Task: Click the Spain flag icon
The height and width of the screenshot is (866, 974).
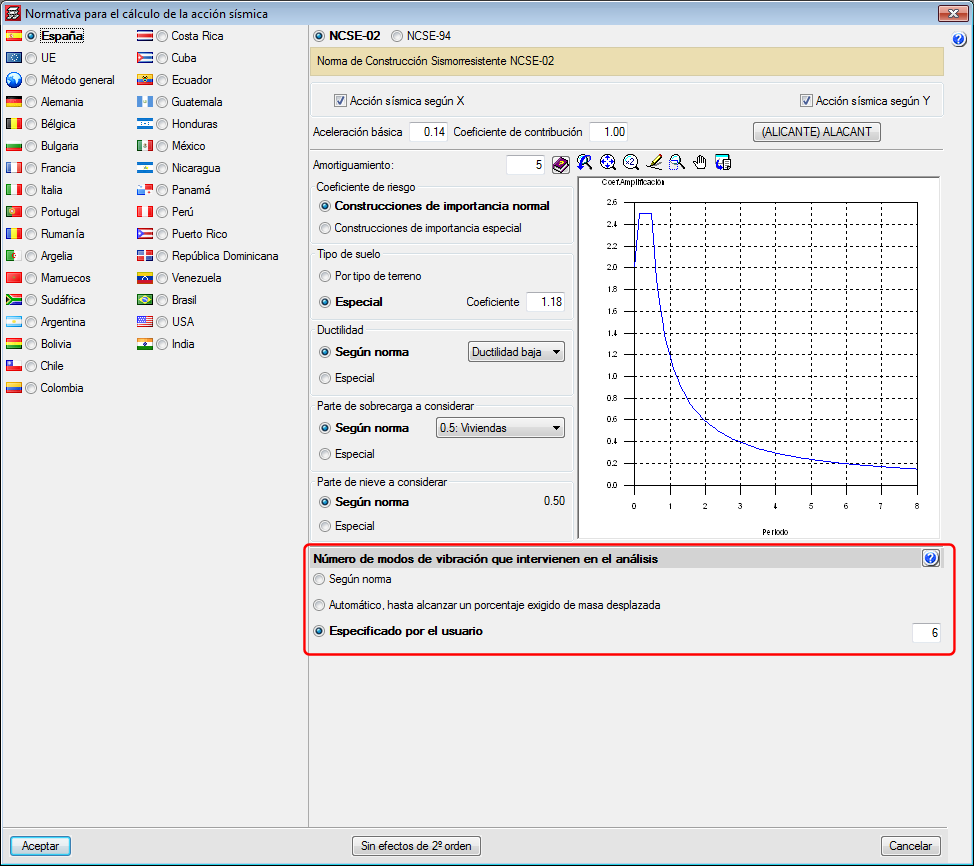Action: click(x=14, y=36)
